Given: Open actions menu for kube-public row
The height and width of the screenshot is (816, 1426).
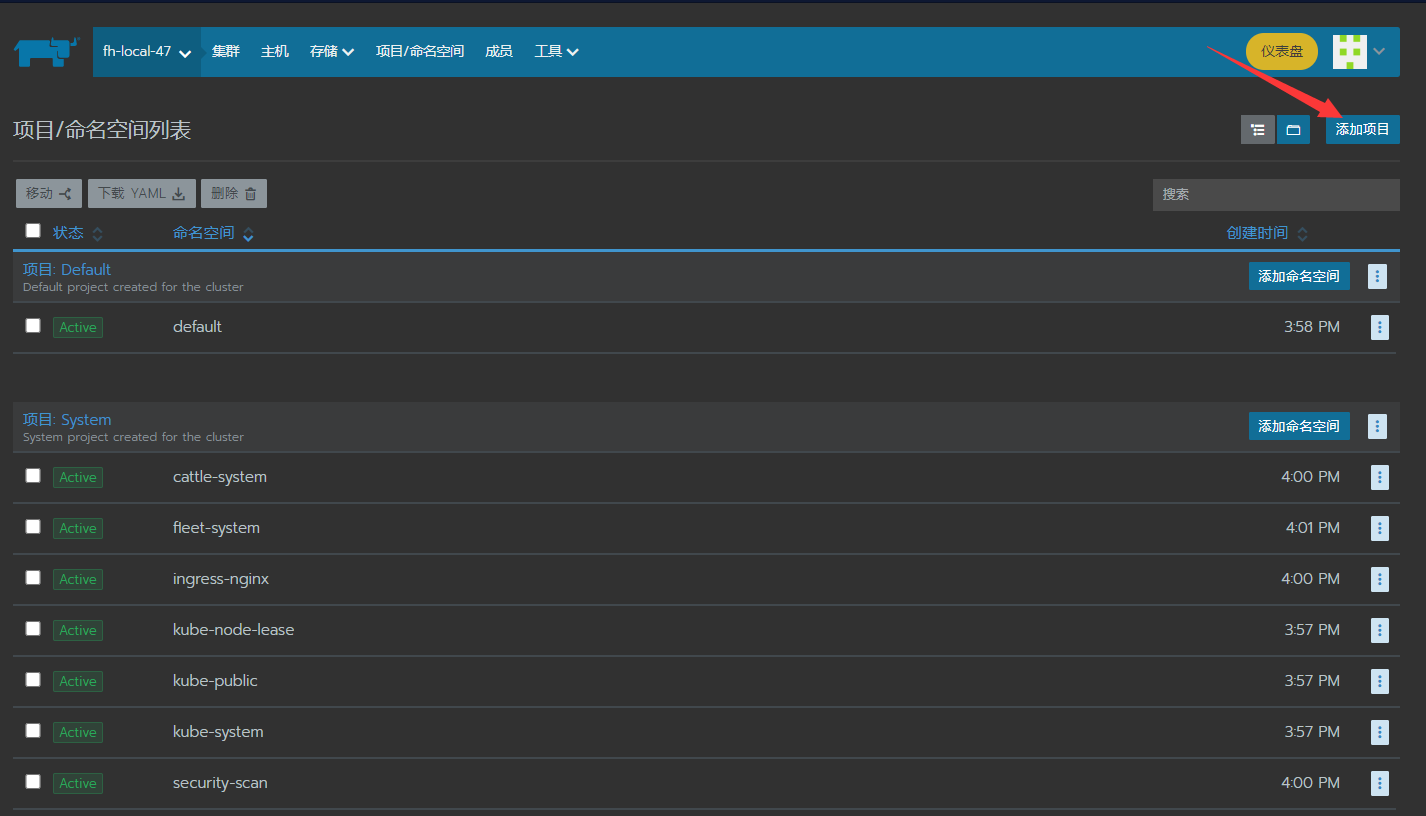Looking at the screenshot, I should click(x=1380, y=682).
